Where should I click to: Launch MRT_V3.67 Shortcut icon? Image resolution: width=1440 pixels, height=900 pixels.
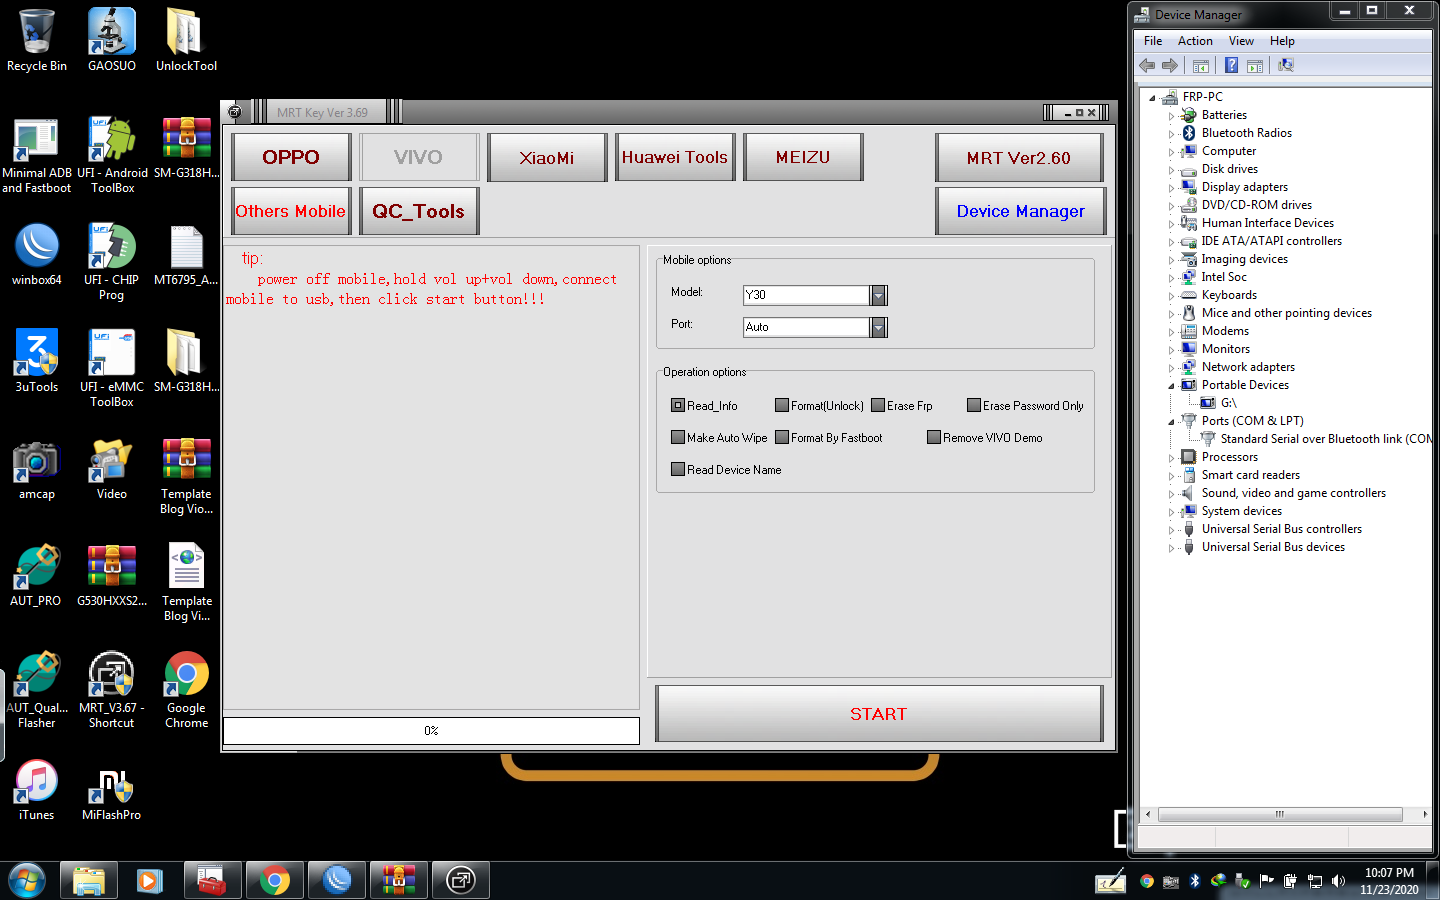pos(112,690)
